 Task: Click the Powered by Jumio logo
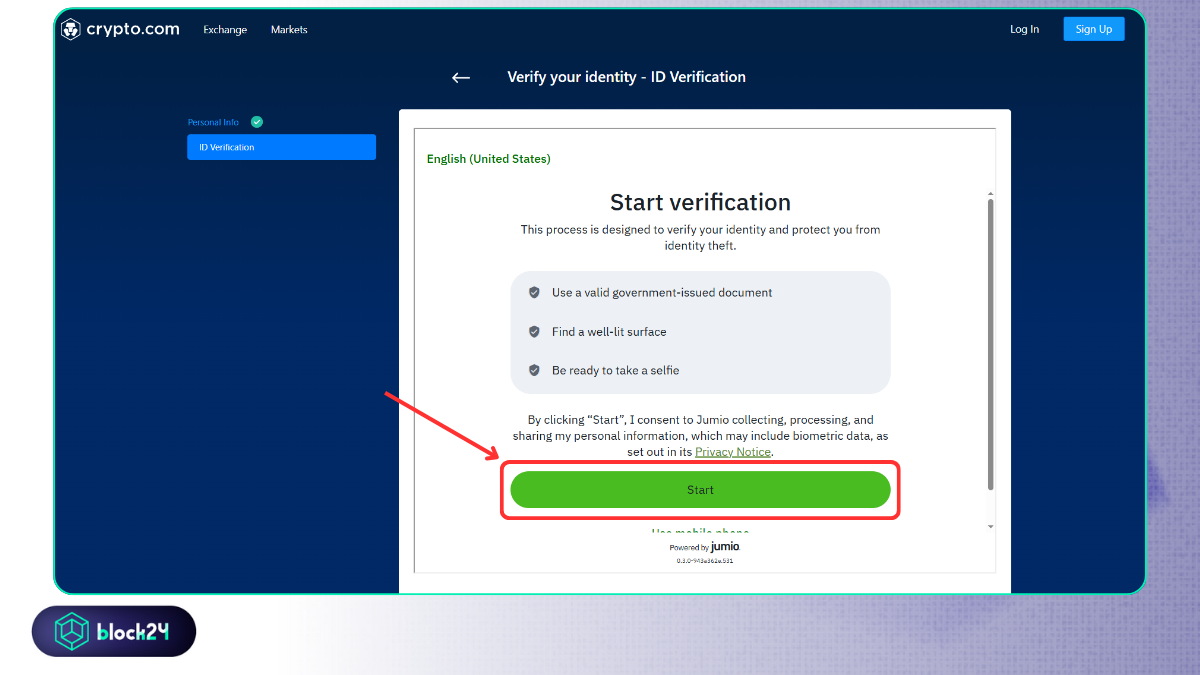(x=705, y=547)
